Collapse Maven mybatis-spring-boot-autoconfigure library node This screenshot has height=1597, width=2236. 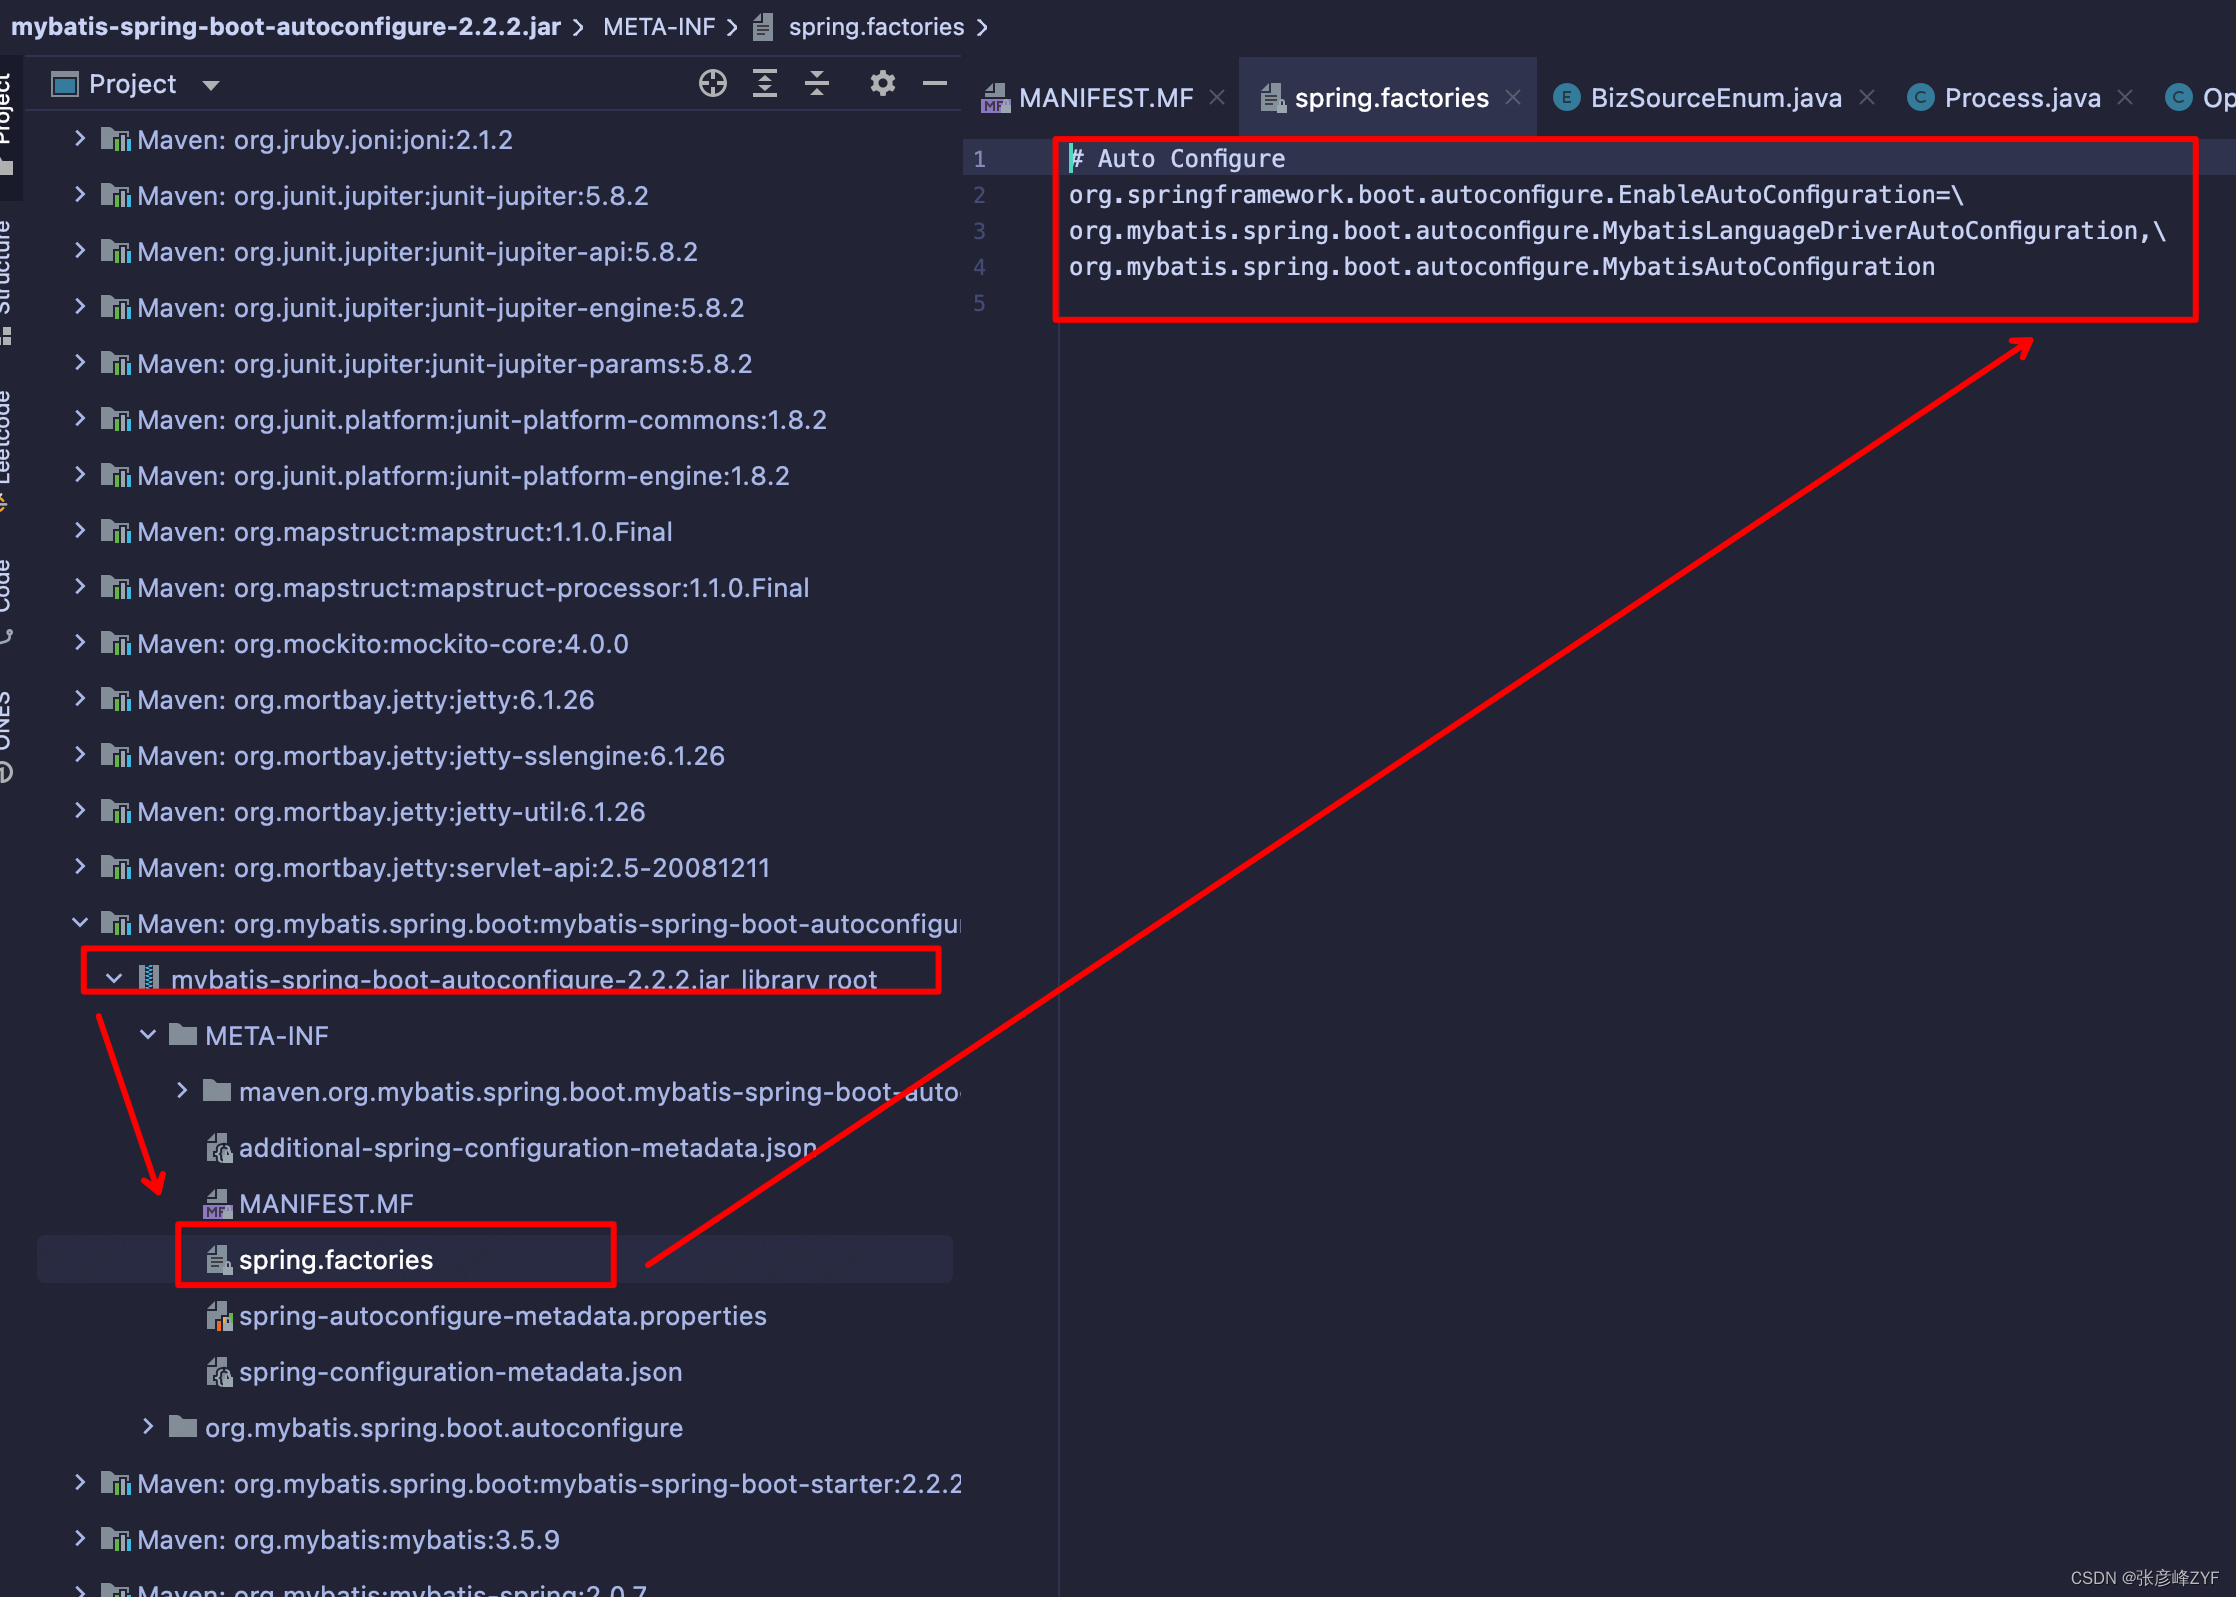point(80,923)
